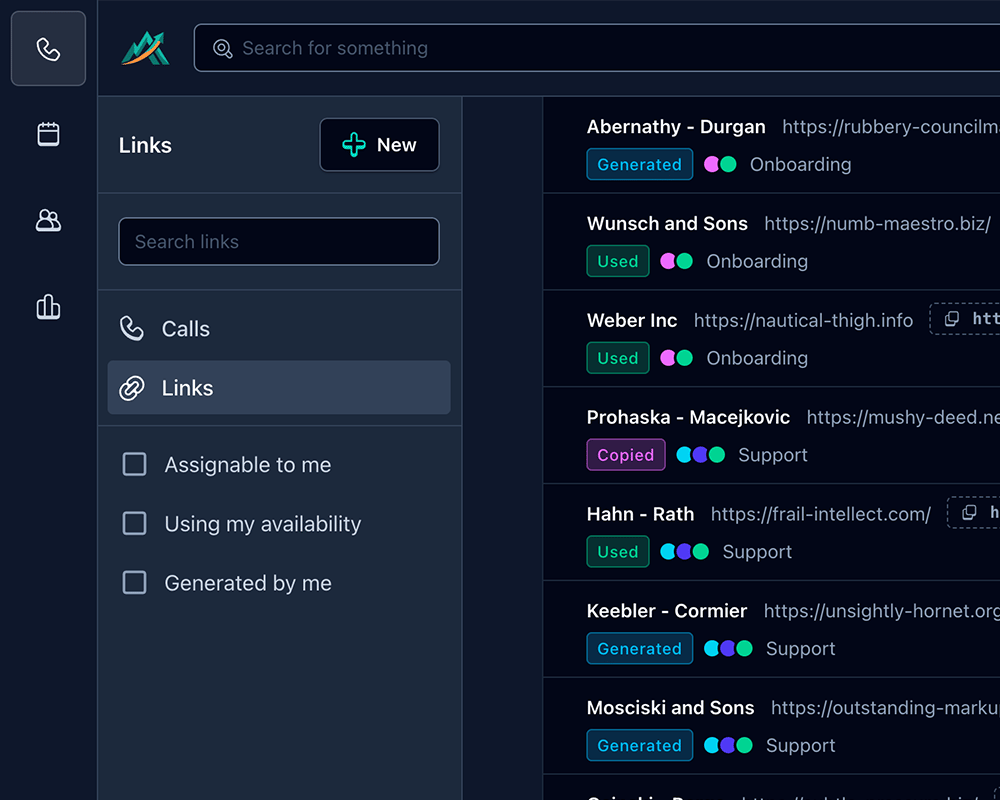Open the phone calls section in the rail
Image resolution: width=1000 pixels, height=800 pixels.
(48, 48)
